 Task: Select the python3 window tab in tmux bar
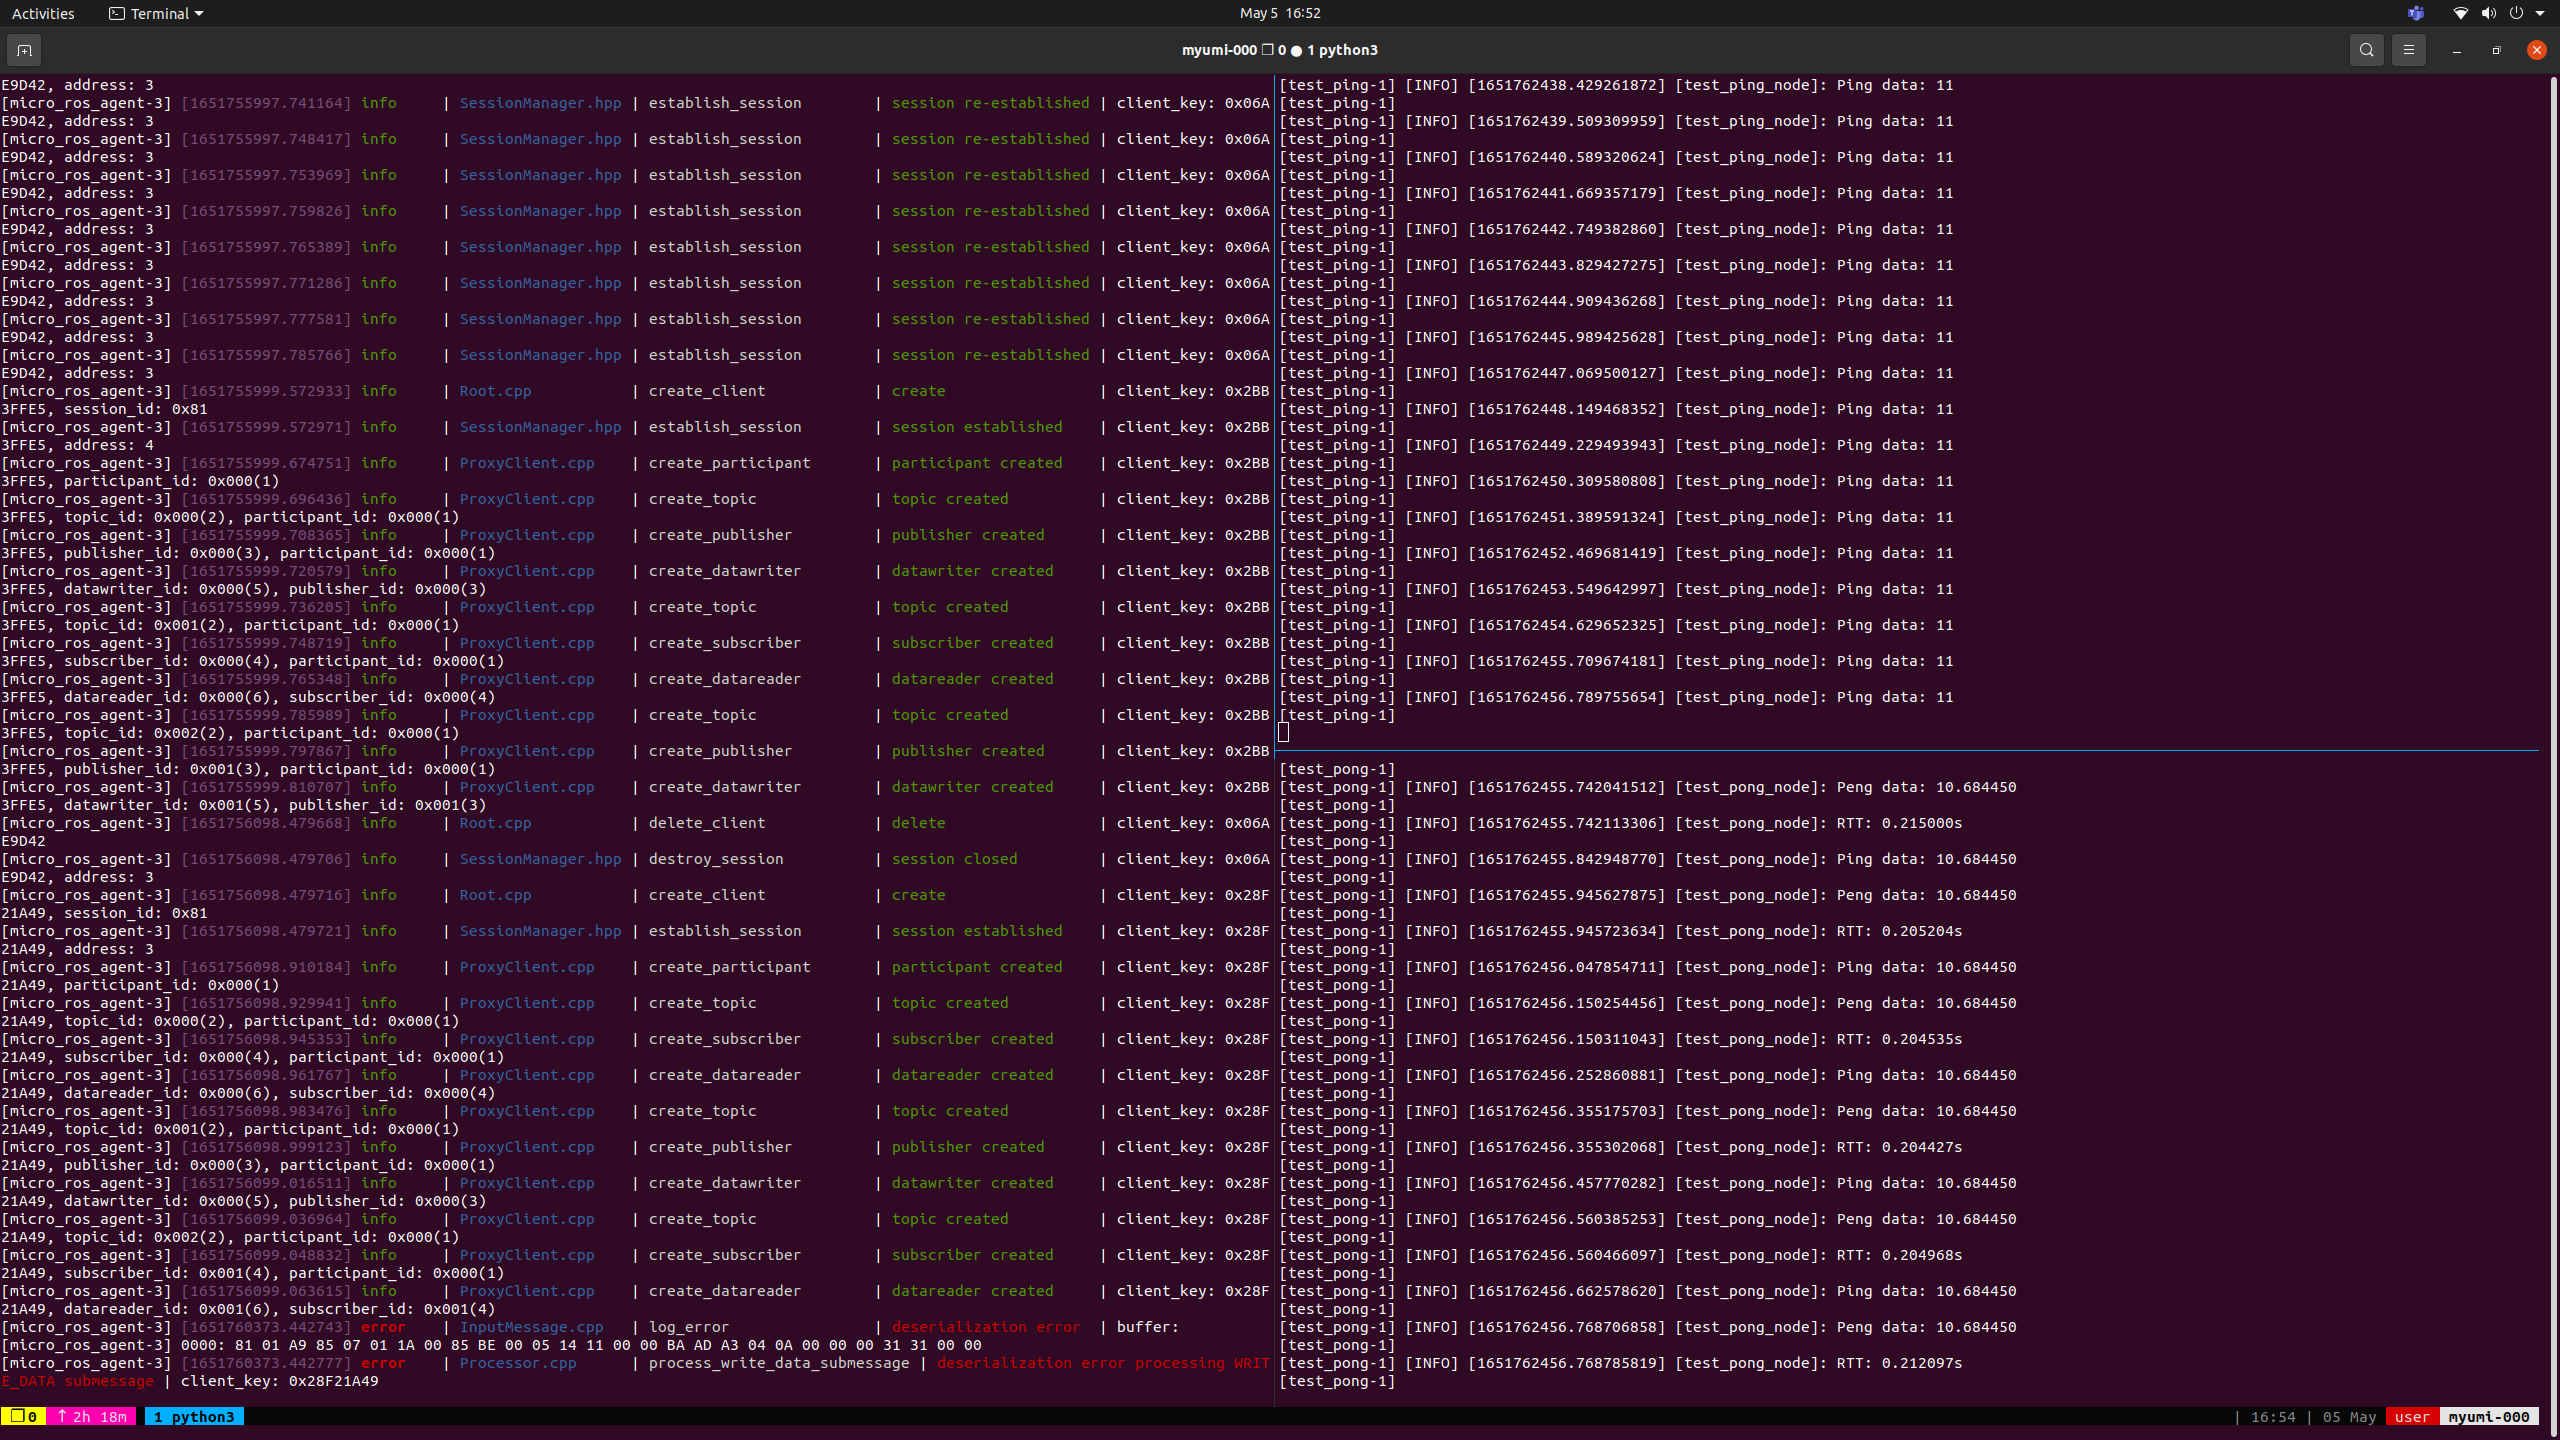[194, 1416]
